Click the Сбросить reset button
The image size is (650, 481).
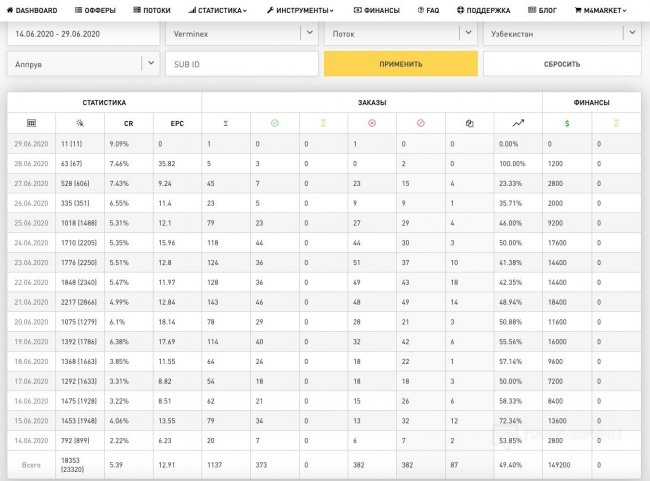point(562,64)
